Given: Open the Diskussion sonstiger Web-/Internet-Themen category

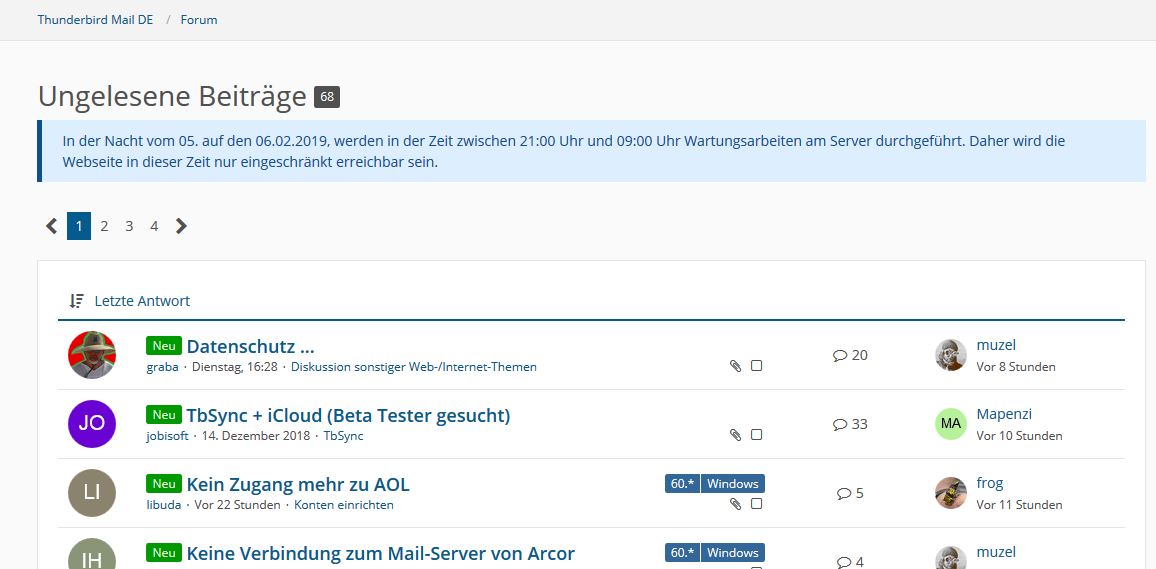Looking at the screenshot, I should point(414,367).
